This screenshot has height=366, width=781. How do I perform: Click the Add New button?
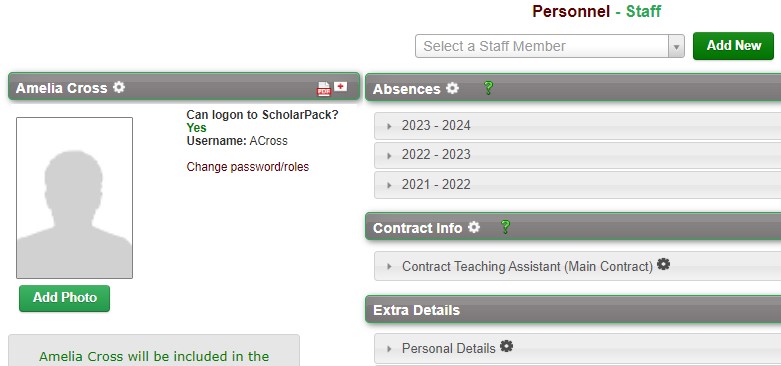(x=733, y=46)
